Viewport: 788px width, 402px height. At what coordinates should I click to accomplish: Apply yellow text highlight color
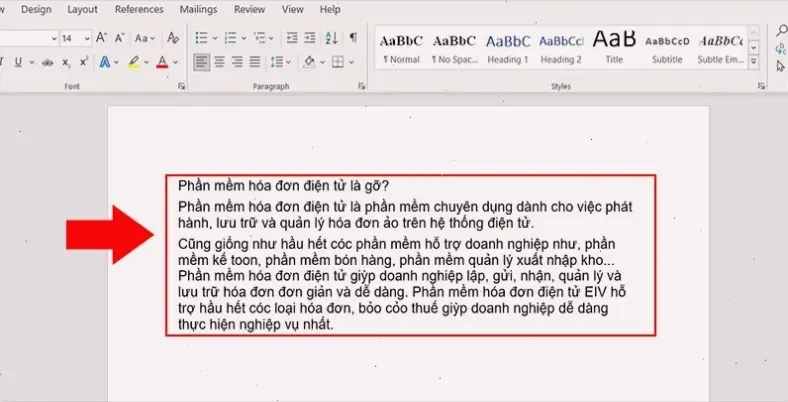pyautogui.click(x=133, y=62)
